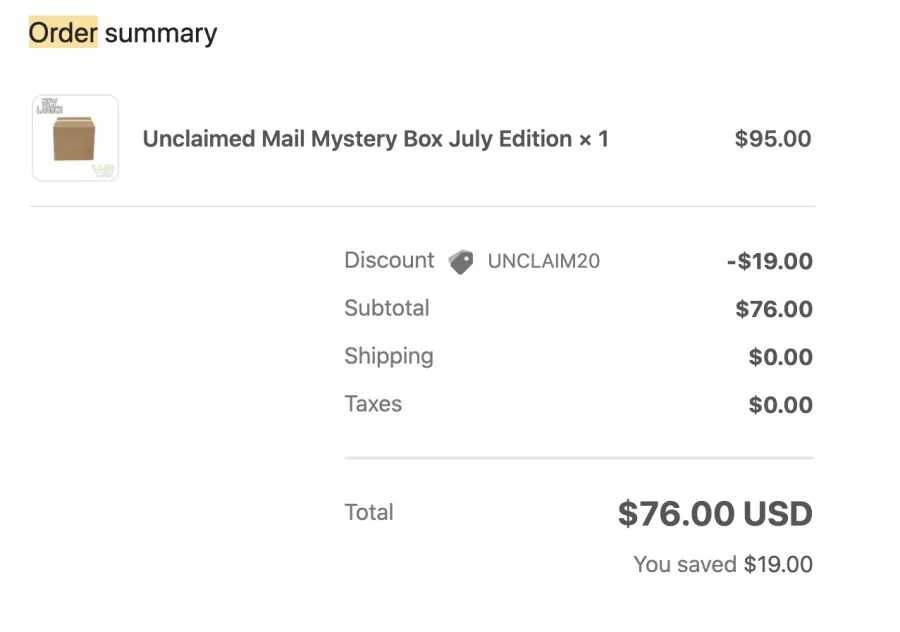Screen dimensions: 900x632
Task: Click the Discount label
Action: pyautogui.click(x=389, y=260)
